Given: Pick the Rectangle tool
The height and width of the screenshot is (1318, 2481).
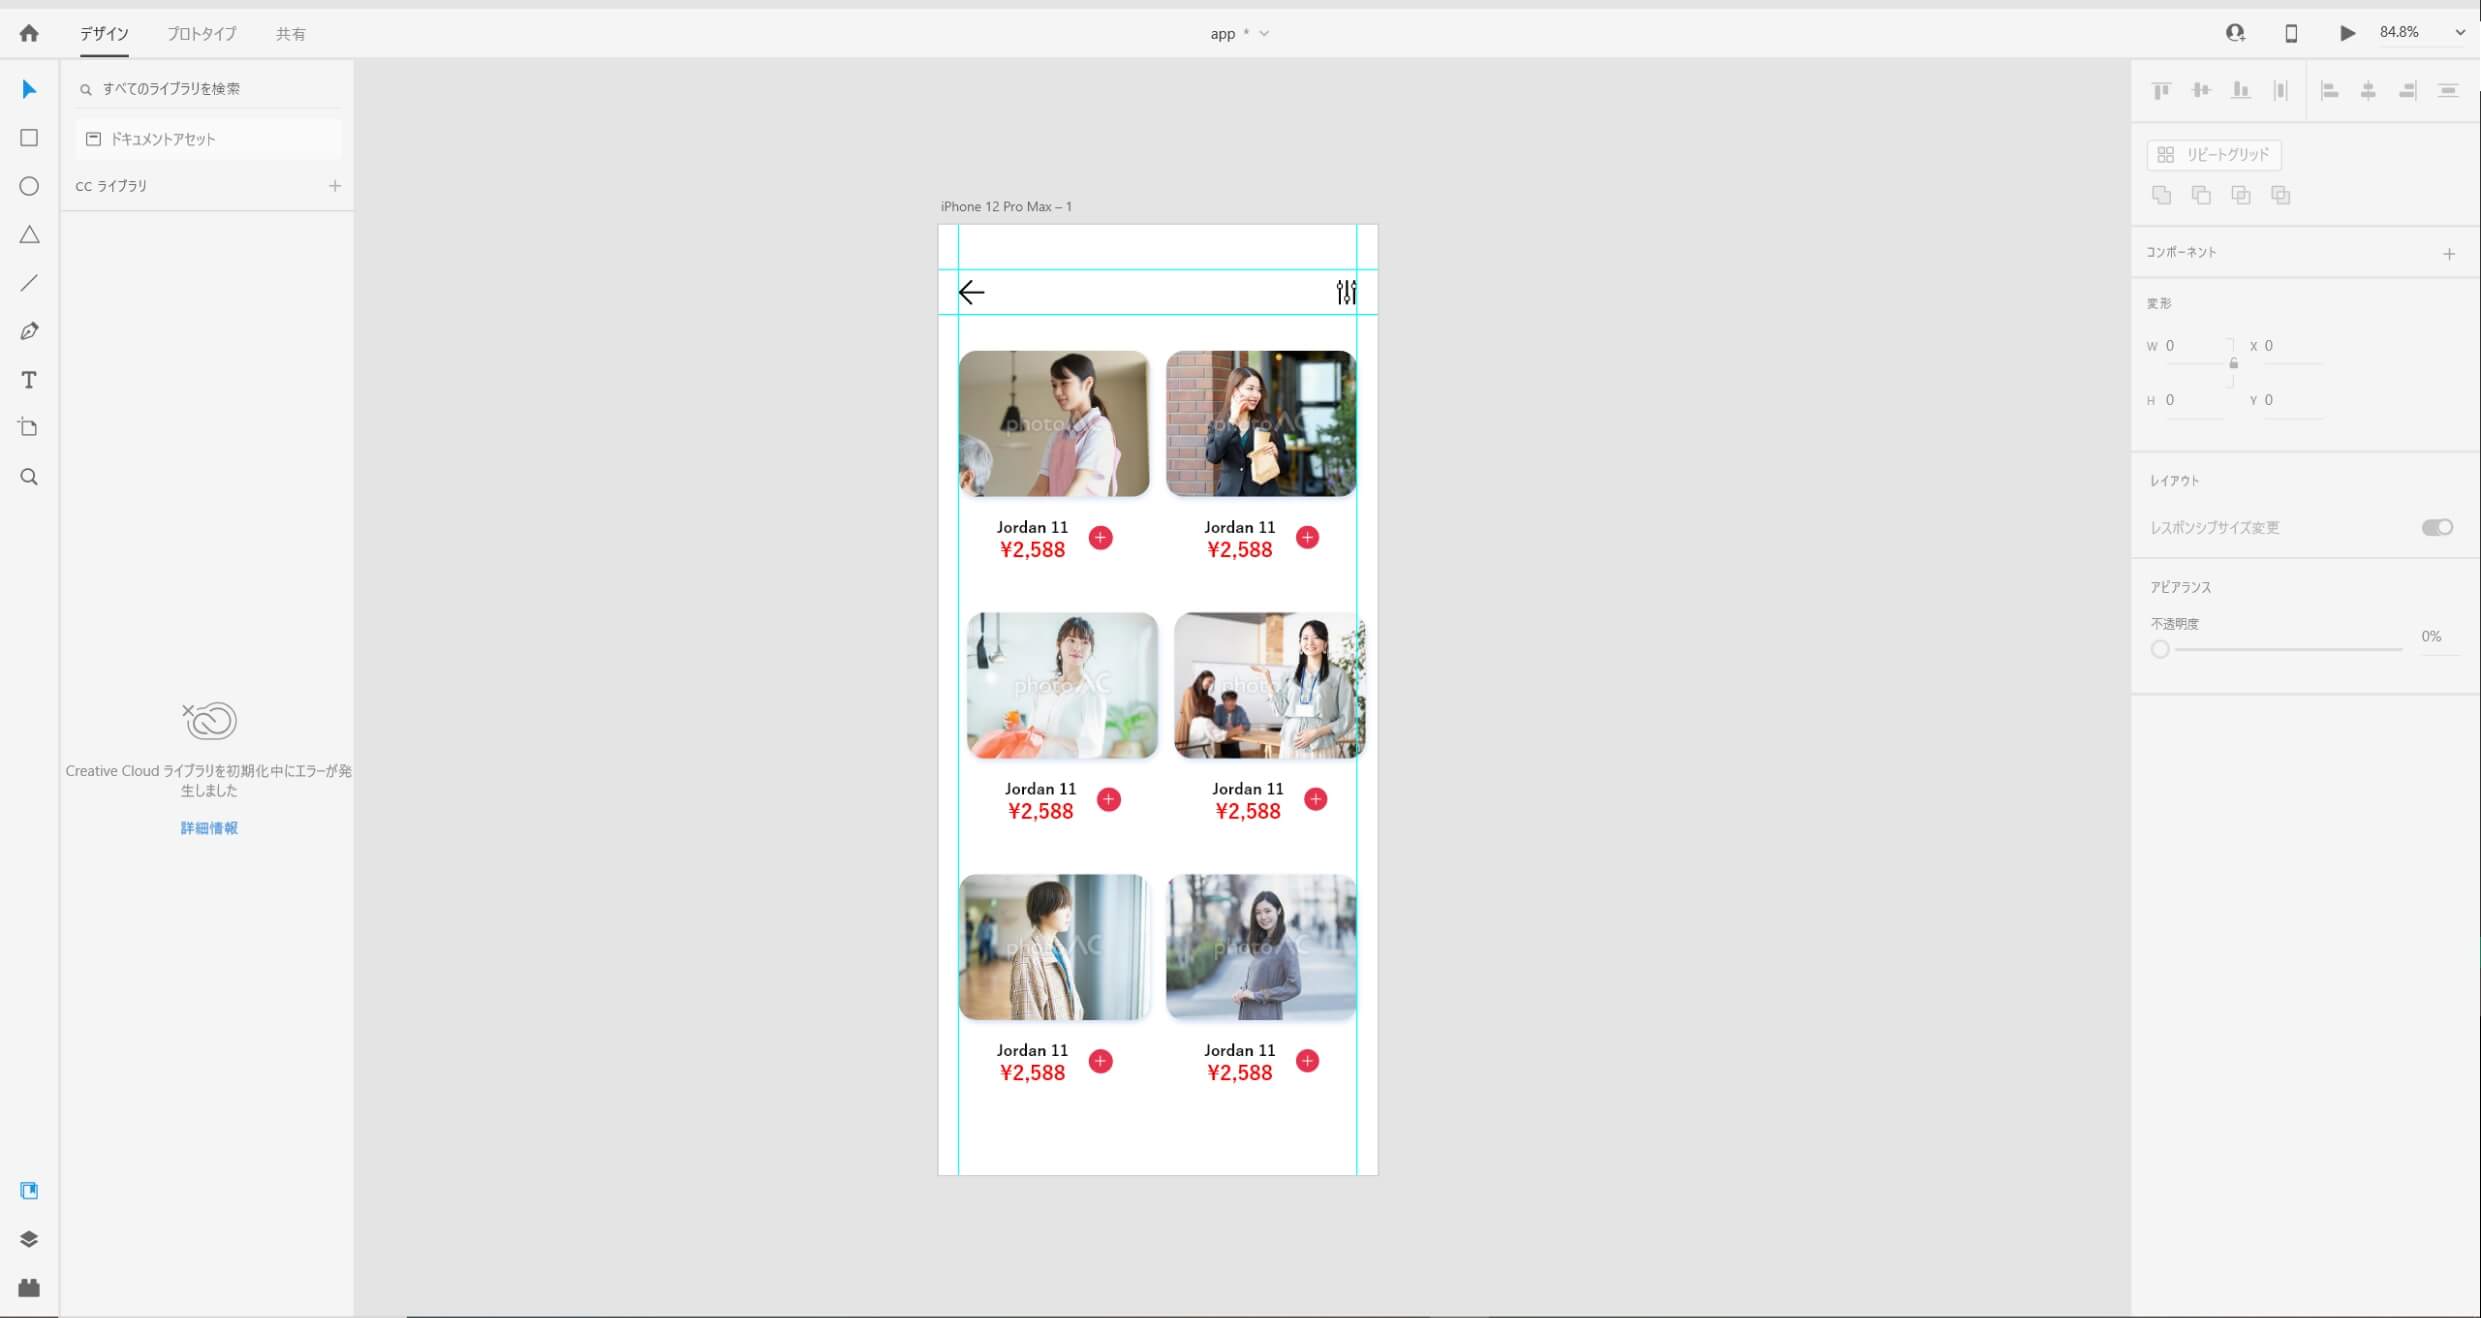Looking at the screenshot, I should [29, 137].
